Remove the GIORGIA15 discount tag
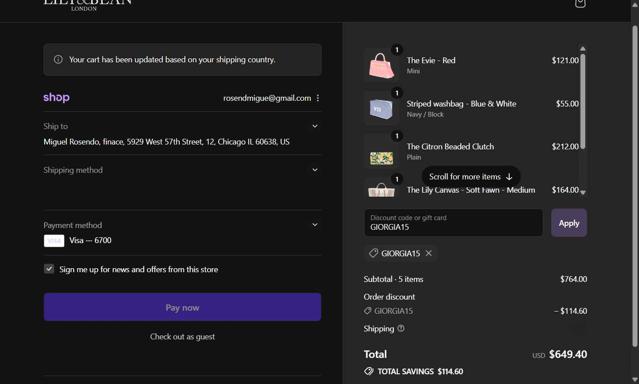639x384 pixels. (429, 253)
